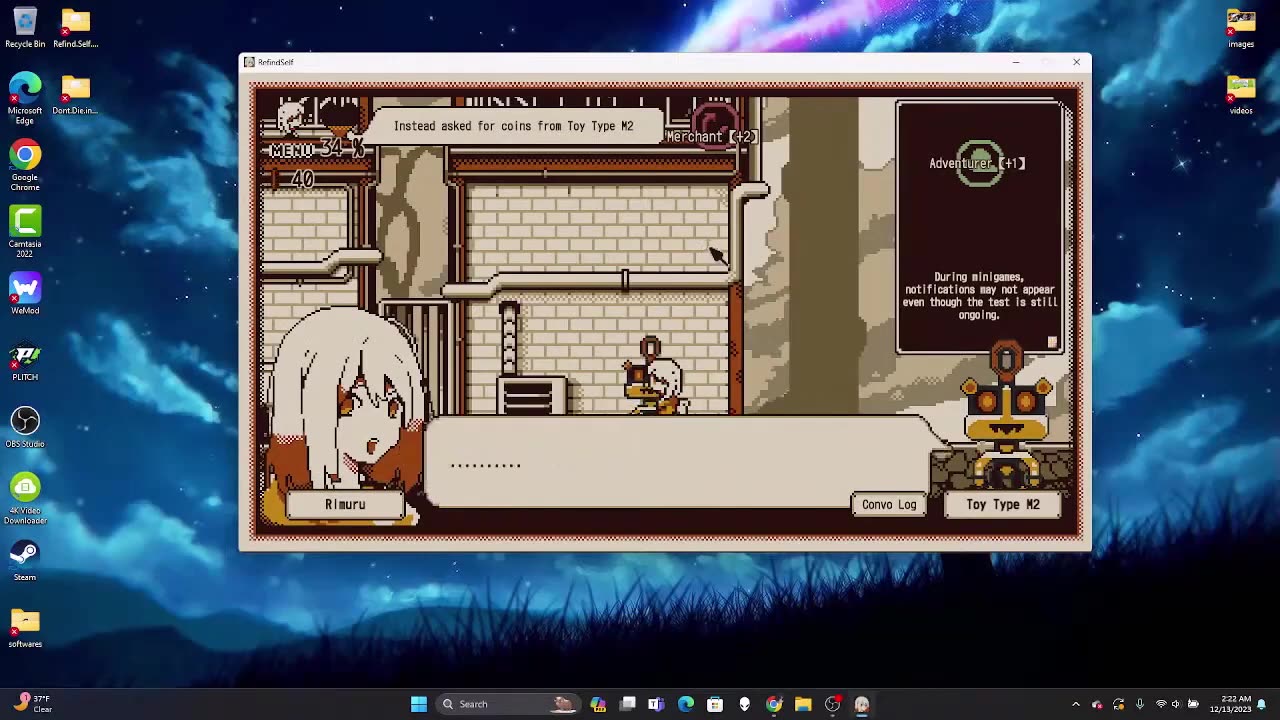This screenshot has height=720, width=1280.
Task: Click the "During minigames" notification text
Action: (980, 296)
